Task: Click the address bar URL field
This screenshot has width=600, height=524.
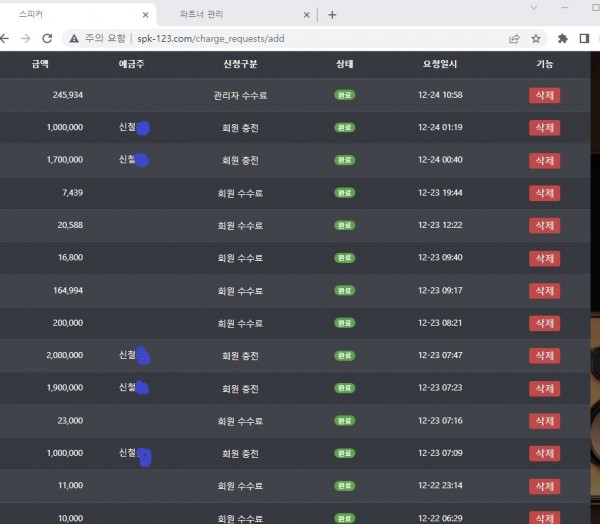Action: pos(300,38)
